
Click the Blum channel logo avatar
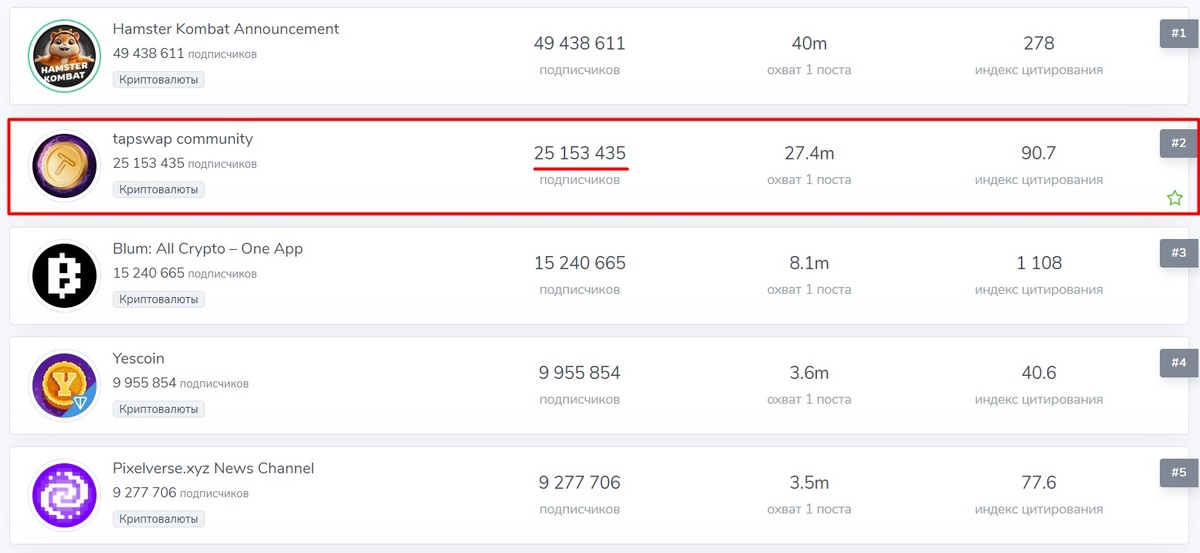click(x=64, y=275)
